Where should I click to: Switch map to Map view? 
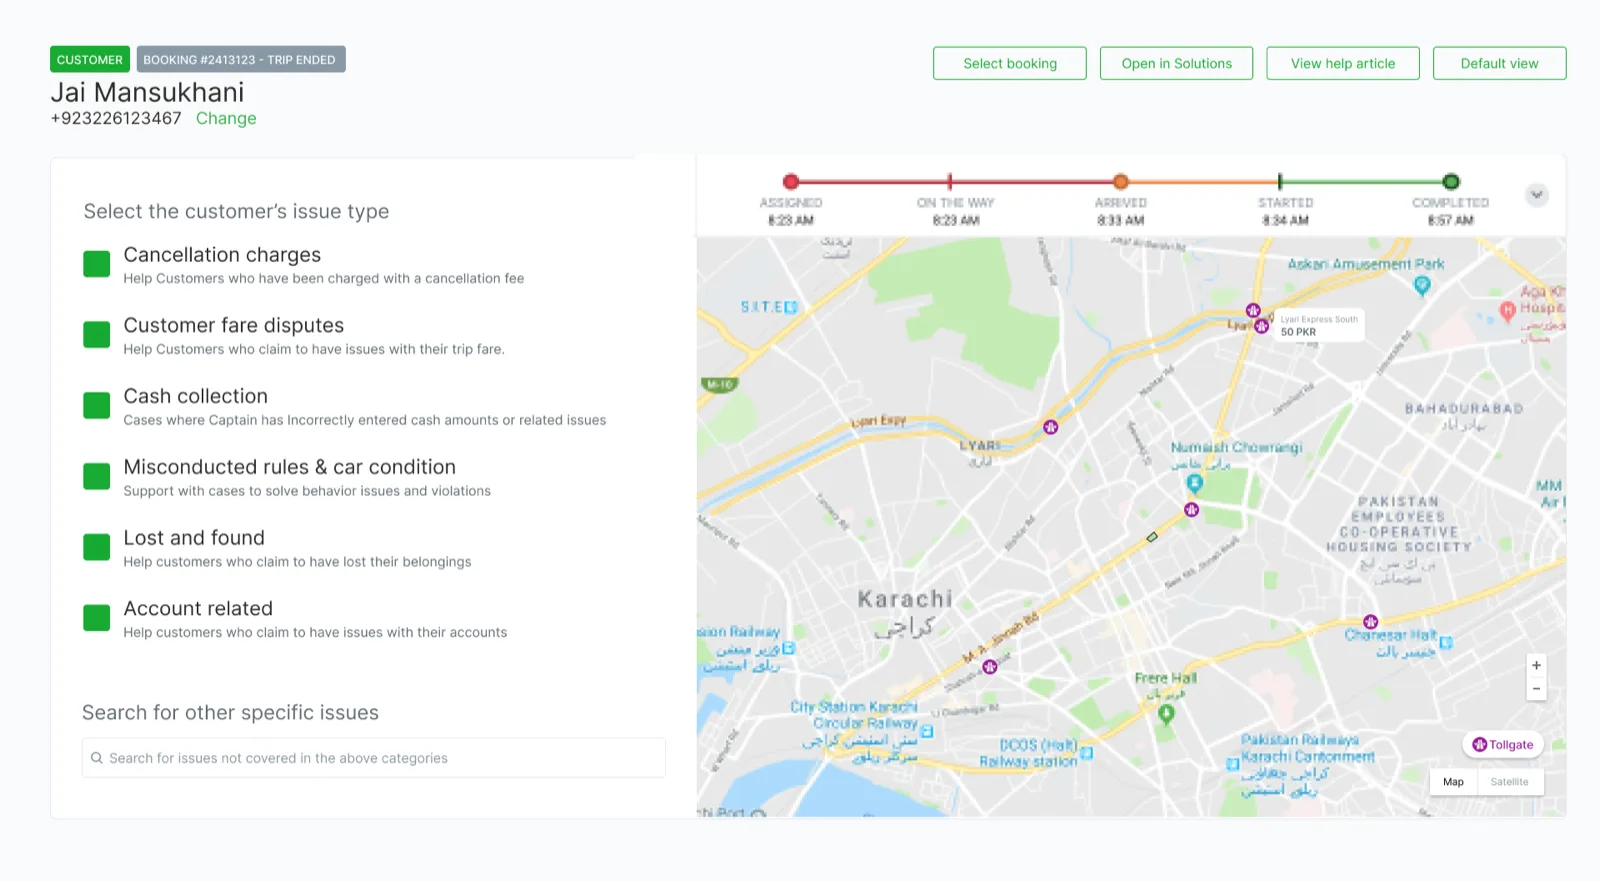pos(1454,782)
